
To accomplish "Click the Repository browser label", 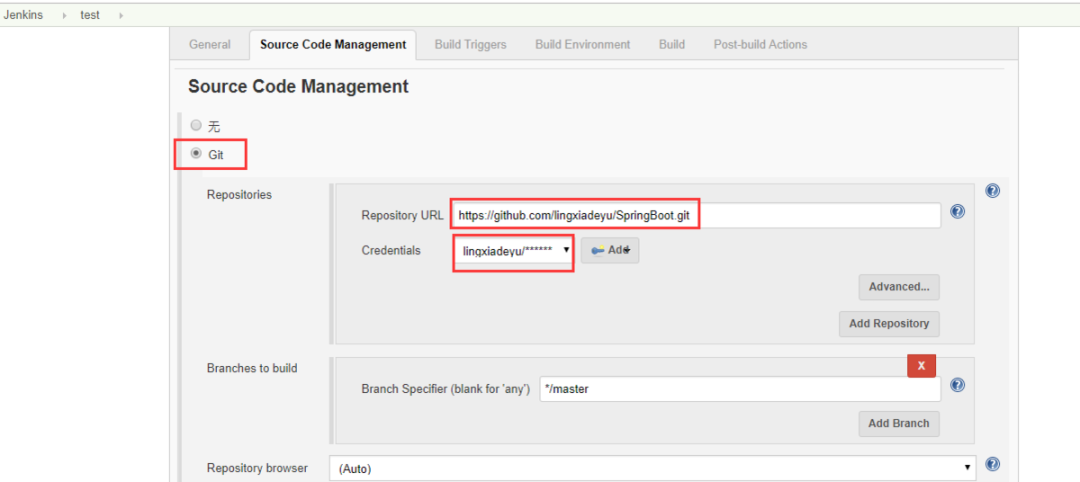I will point(257,468).
